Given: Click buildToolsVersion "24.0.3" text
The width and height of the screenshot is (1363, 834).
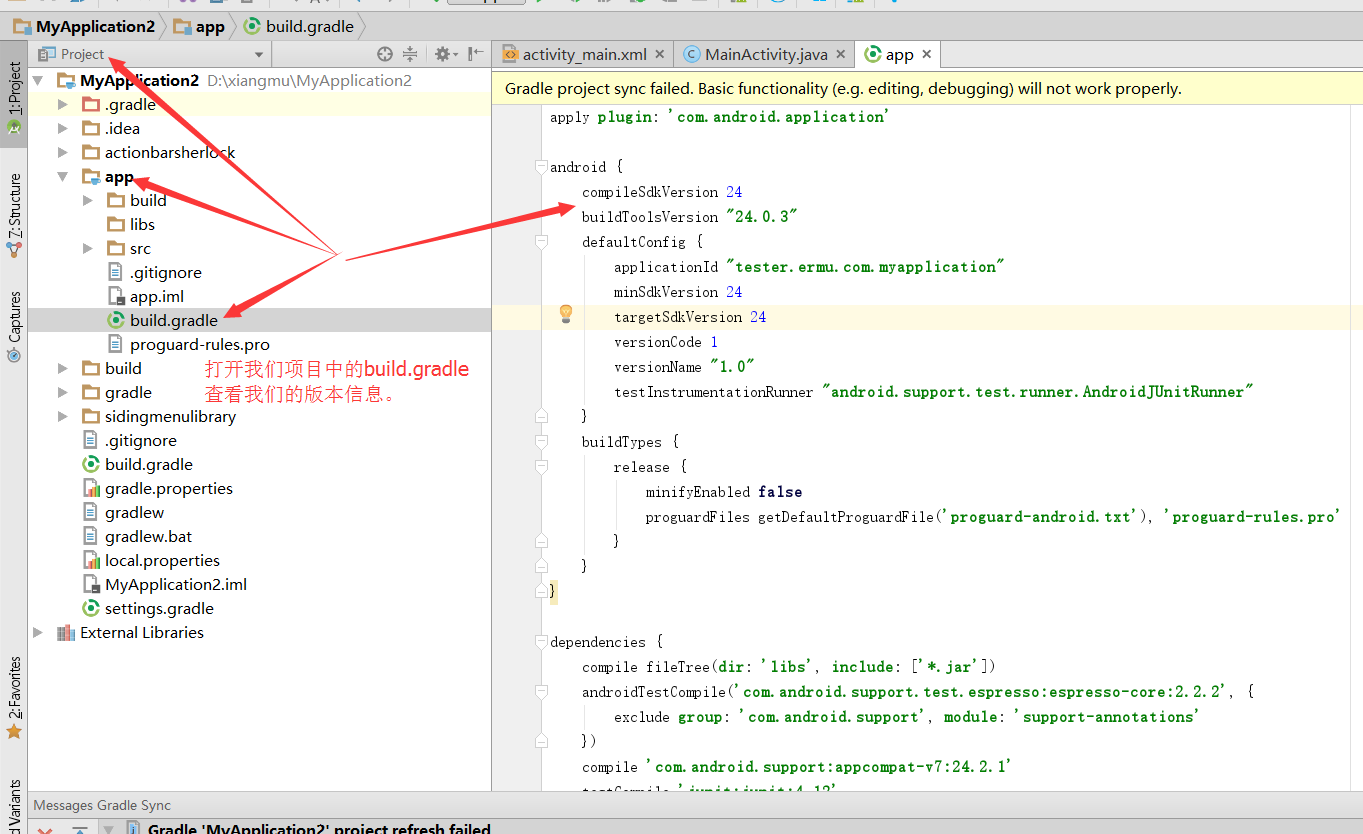Looking at the screenshot, I should 690,217.
